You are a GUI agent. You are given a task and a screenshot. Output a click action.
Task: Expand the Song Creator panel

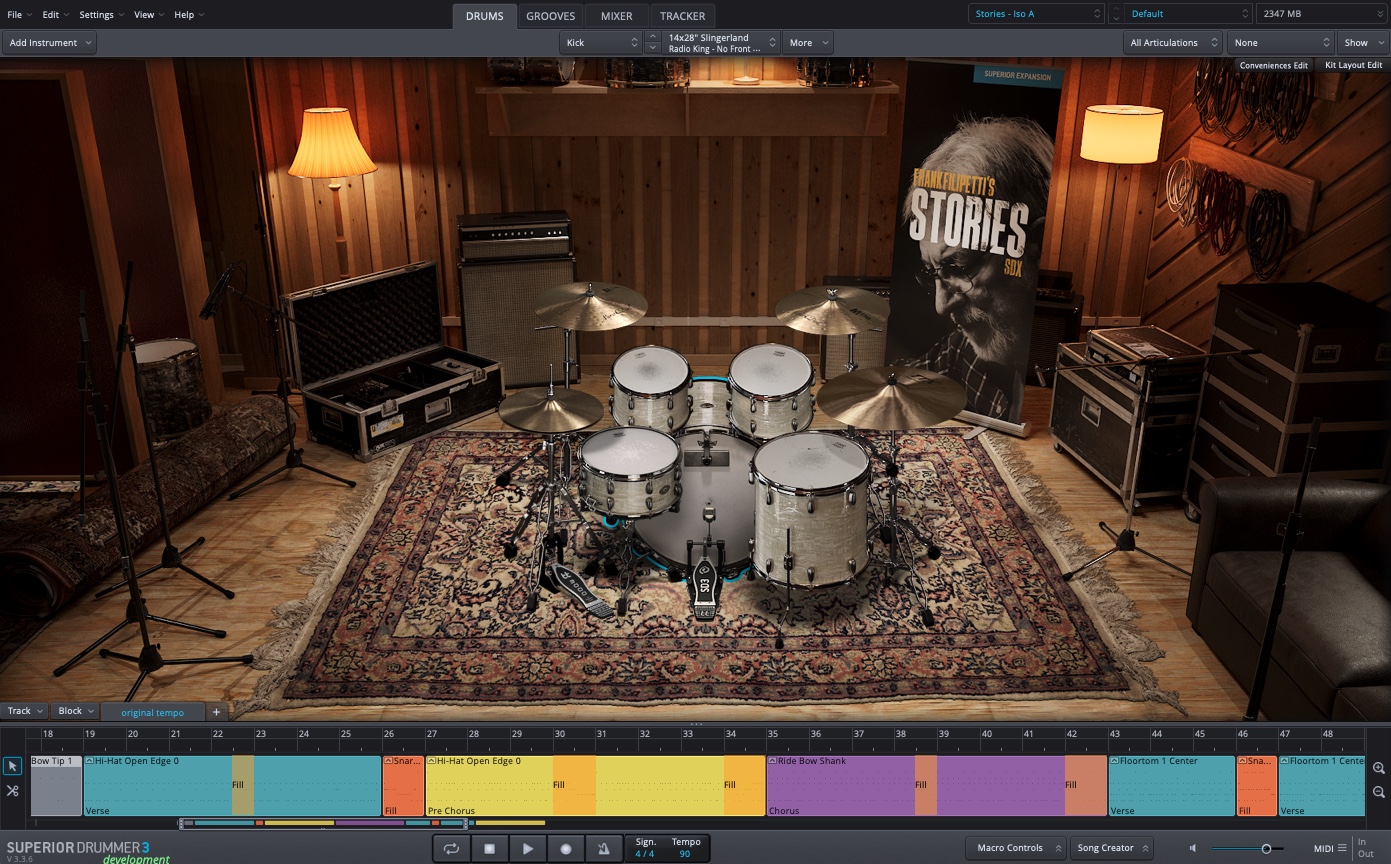pos(1111,848)
